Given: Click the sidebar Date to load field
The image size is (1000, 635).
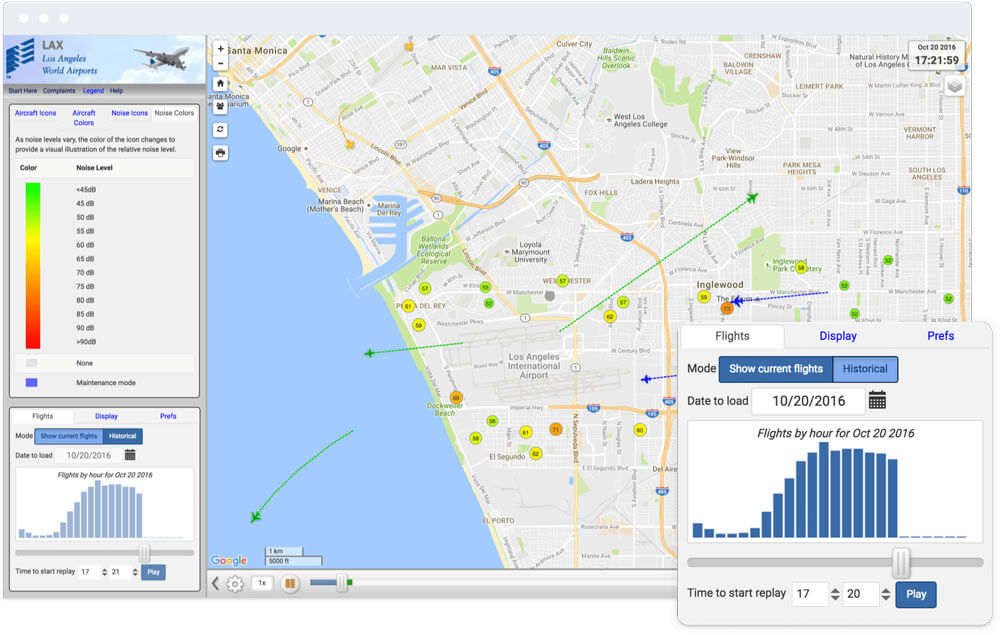Looking at the screenshot, I should click(89, 455).
